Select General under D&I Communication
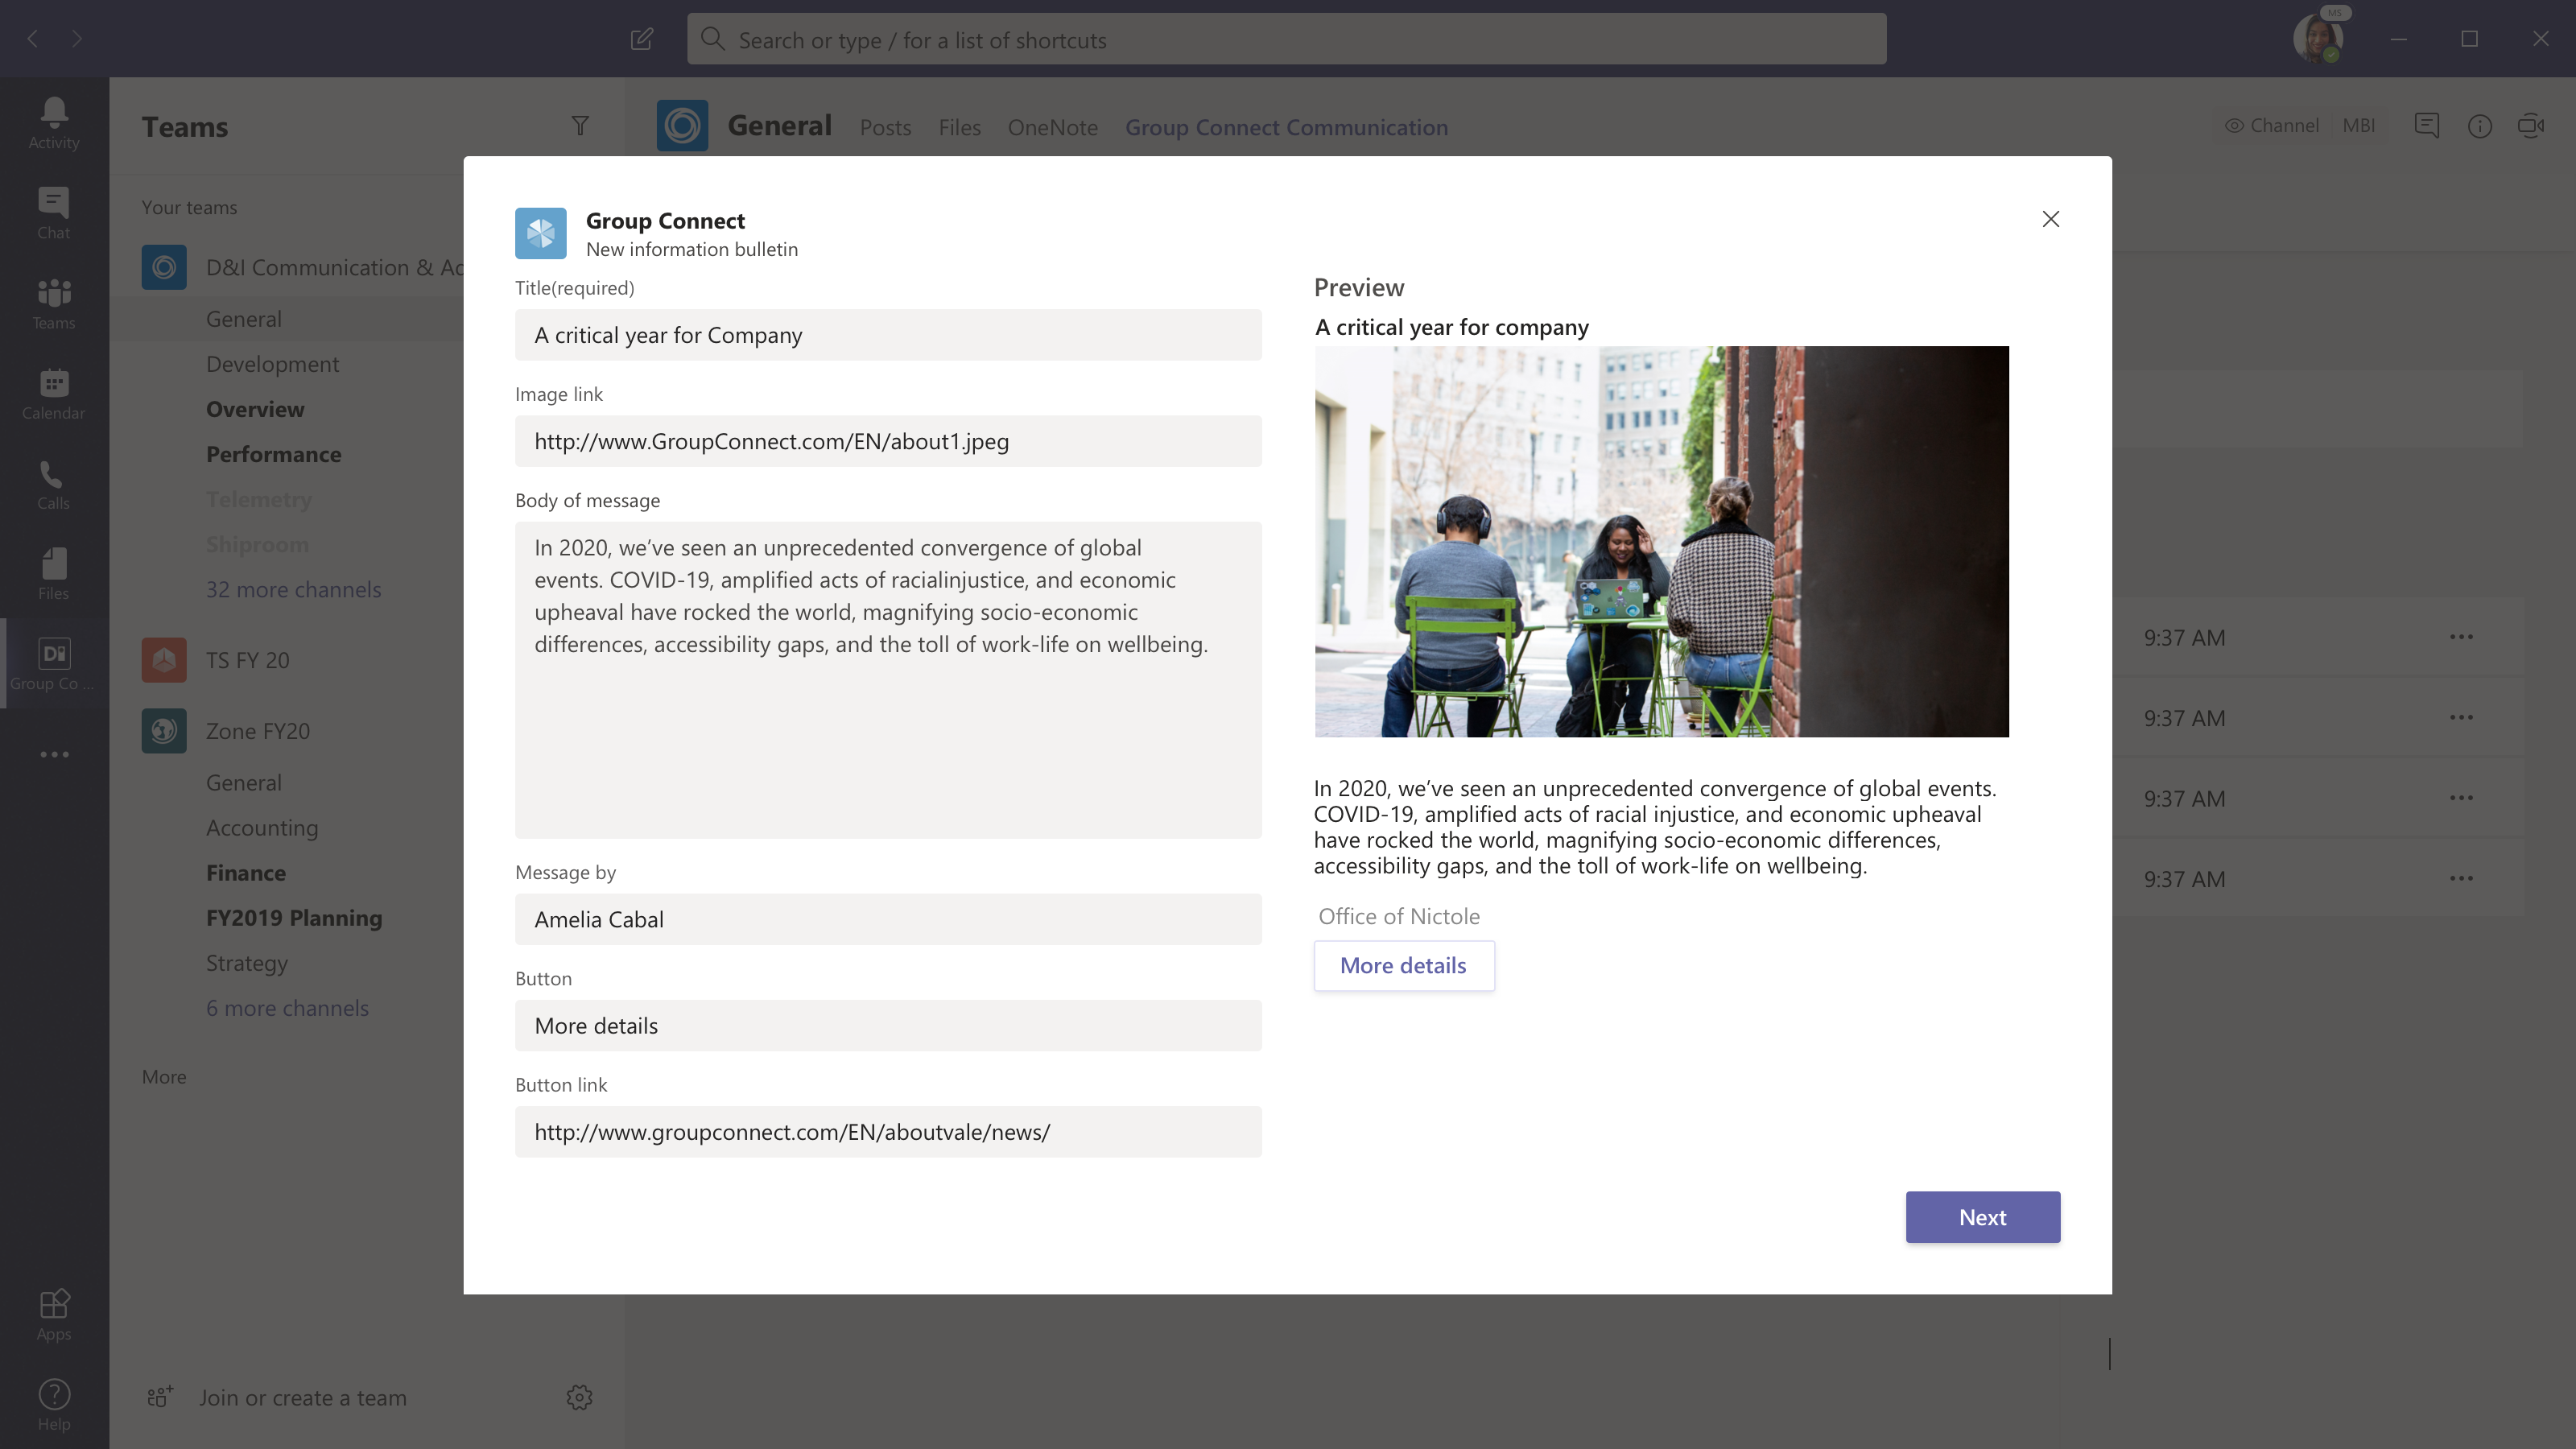Viewport: 2576px width, 1449px height. (x=244, y=319)
